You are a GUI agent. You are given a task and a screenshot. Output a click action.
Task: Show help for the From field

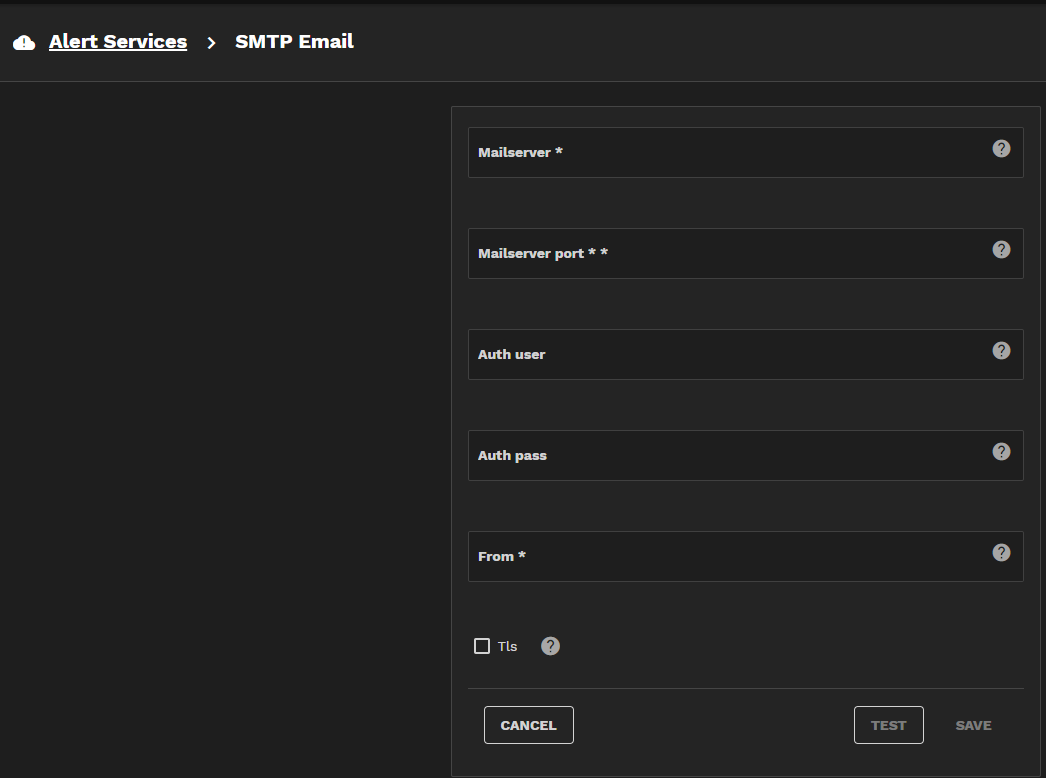coord(1001,553)
